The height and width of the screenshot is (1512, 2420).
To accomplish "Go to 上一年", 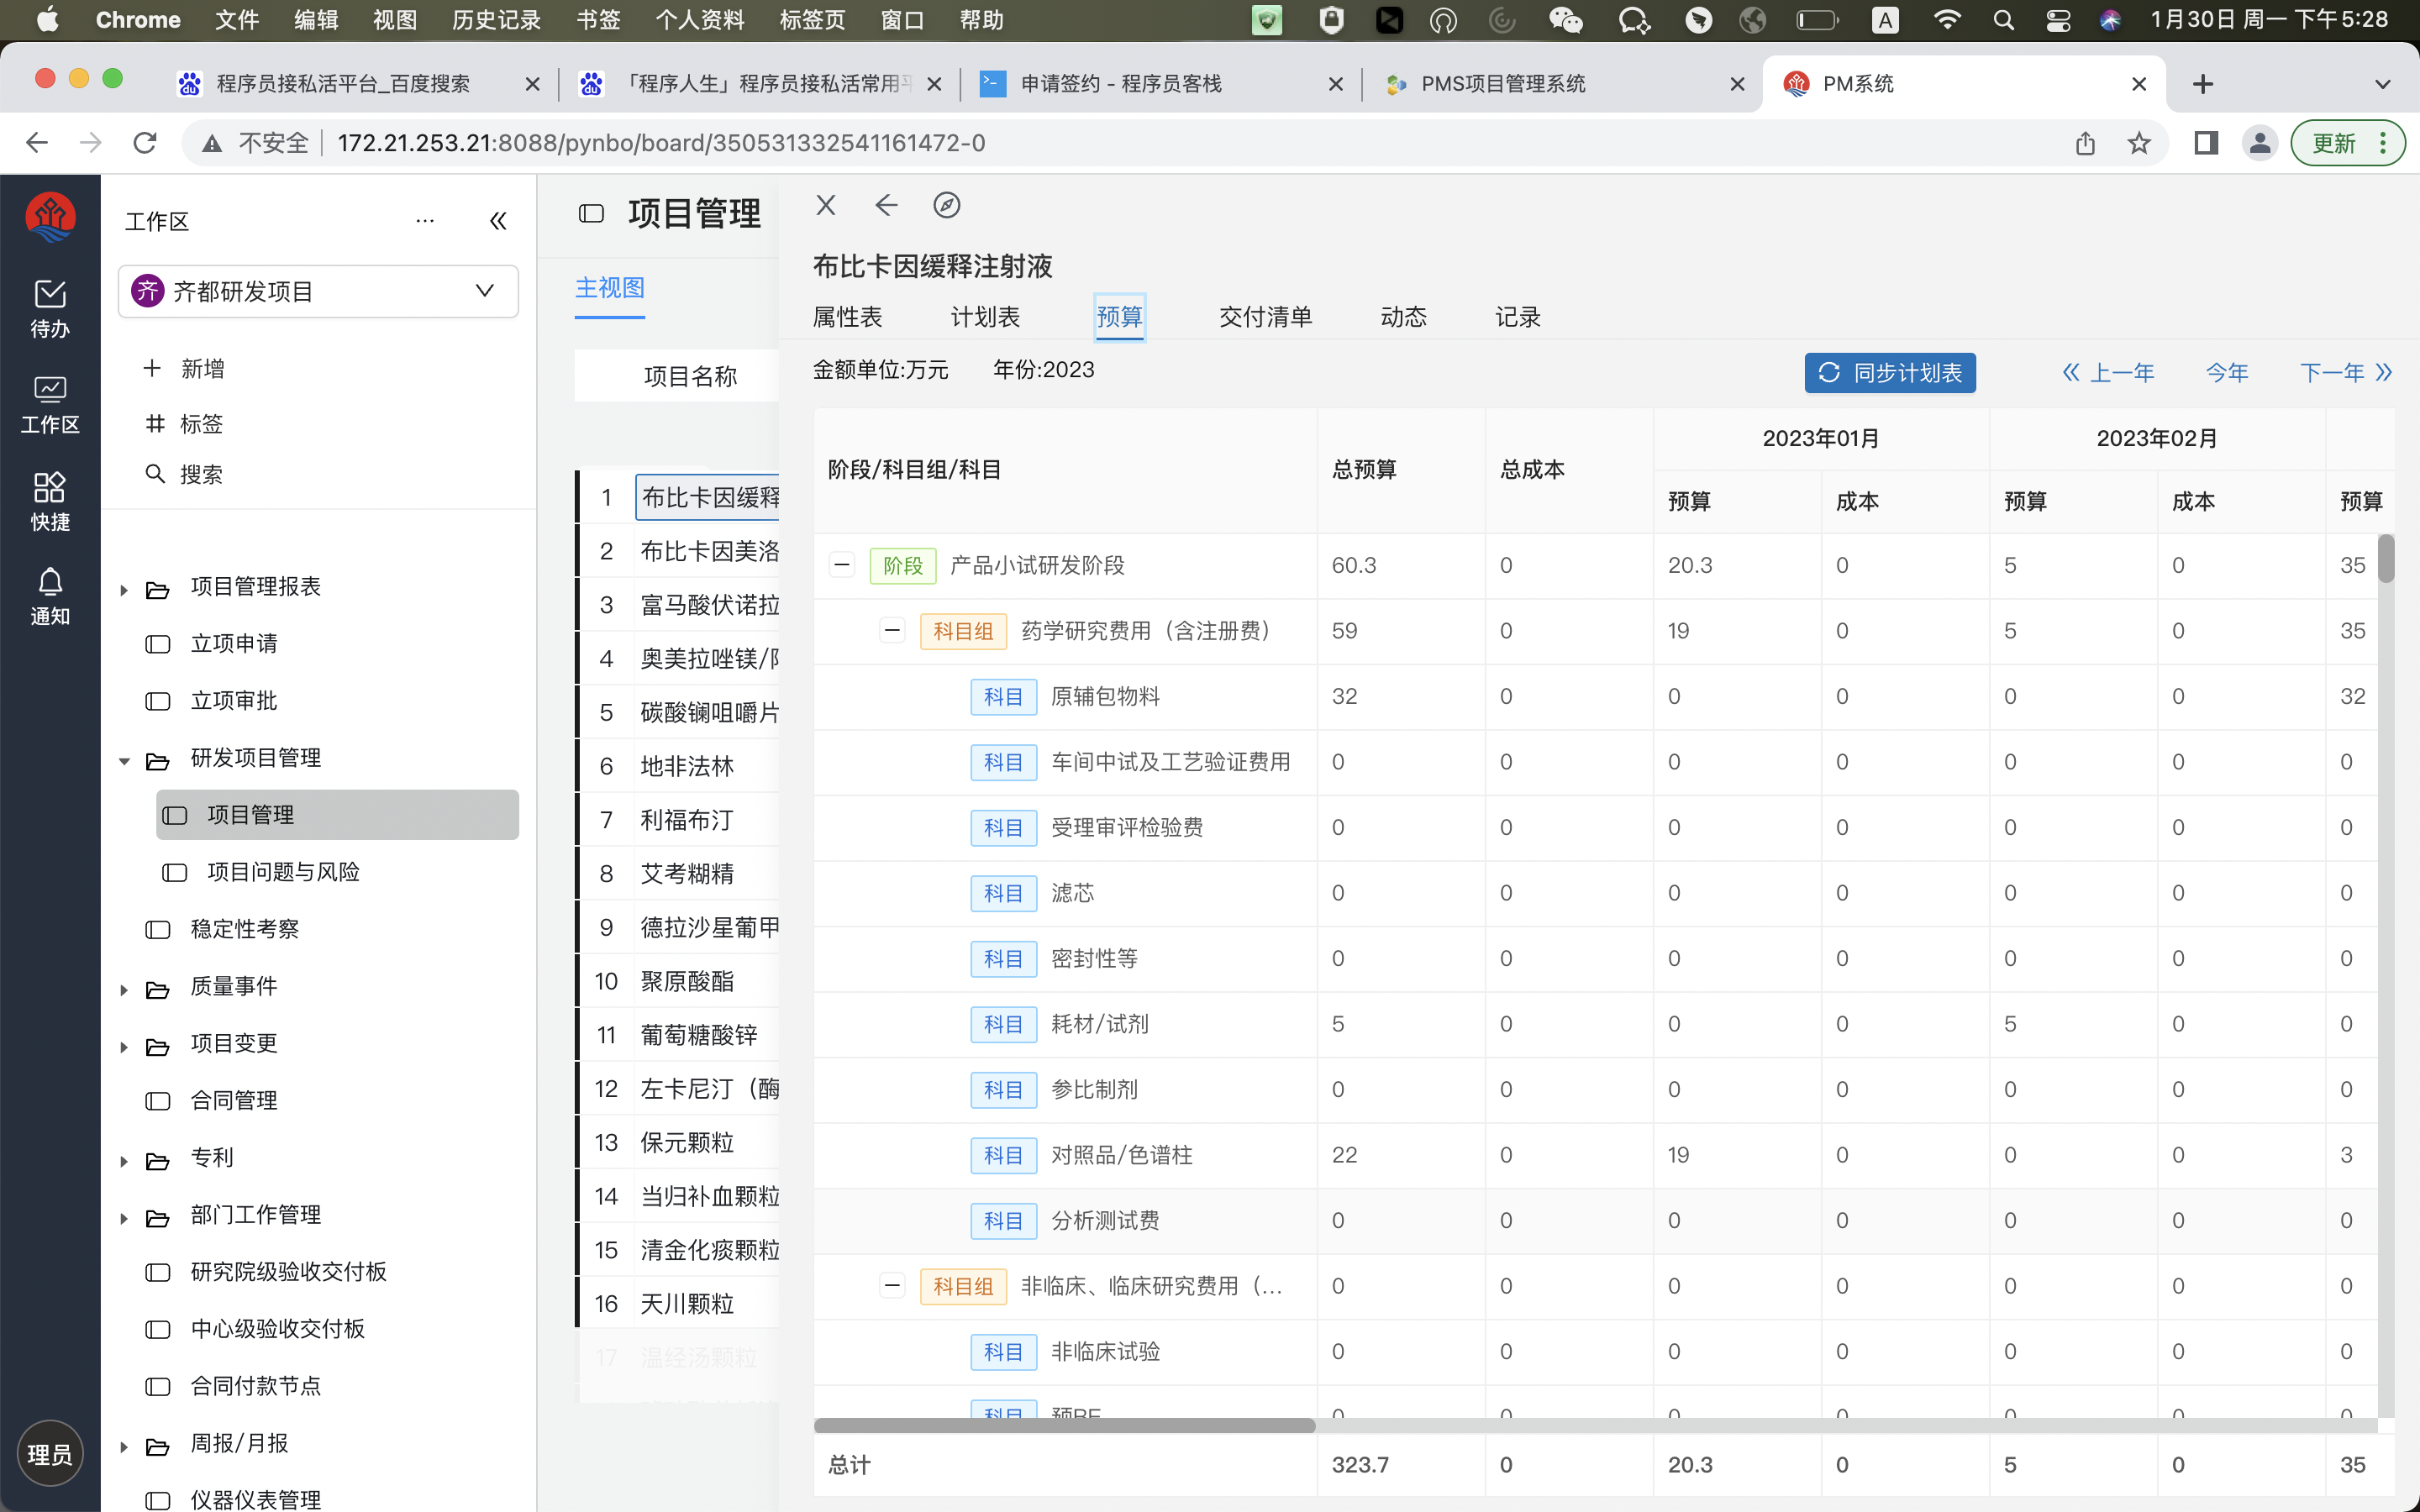I will 2108,372.
